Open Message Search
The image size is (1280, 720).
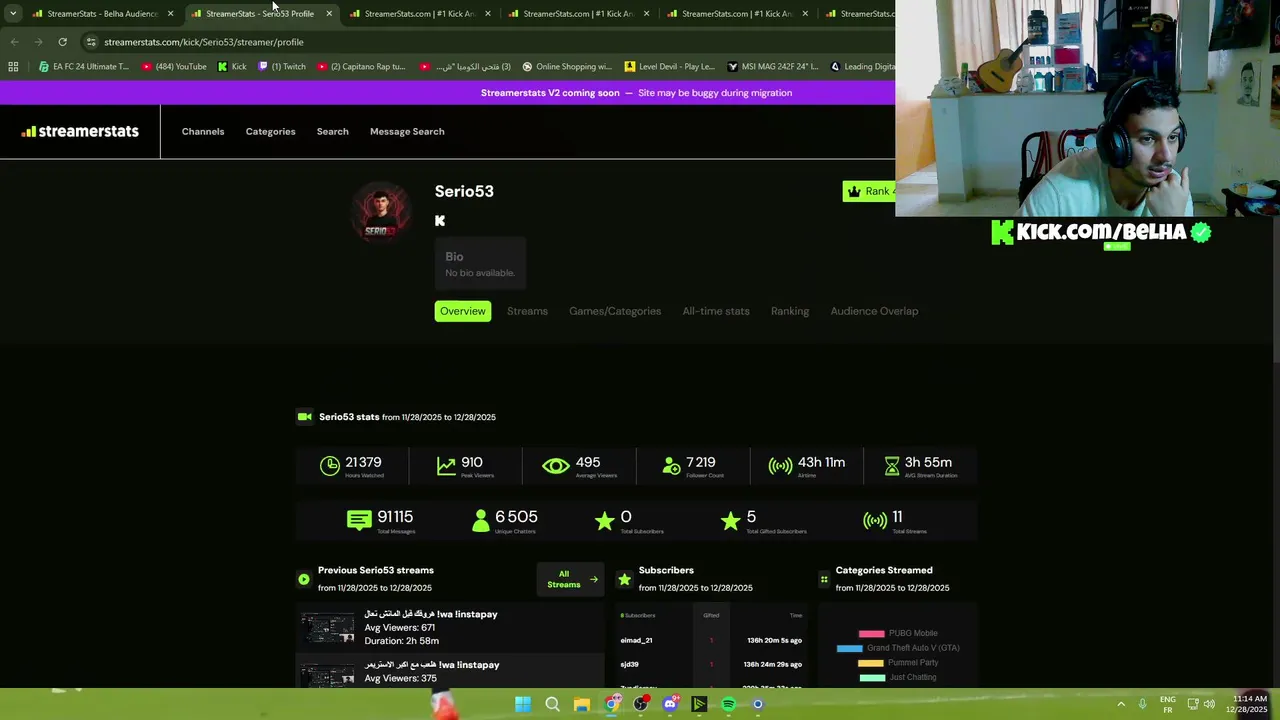[407, 131]
